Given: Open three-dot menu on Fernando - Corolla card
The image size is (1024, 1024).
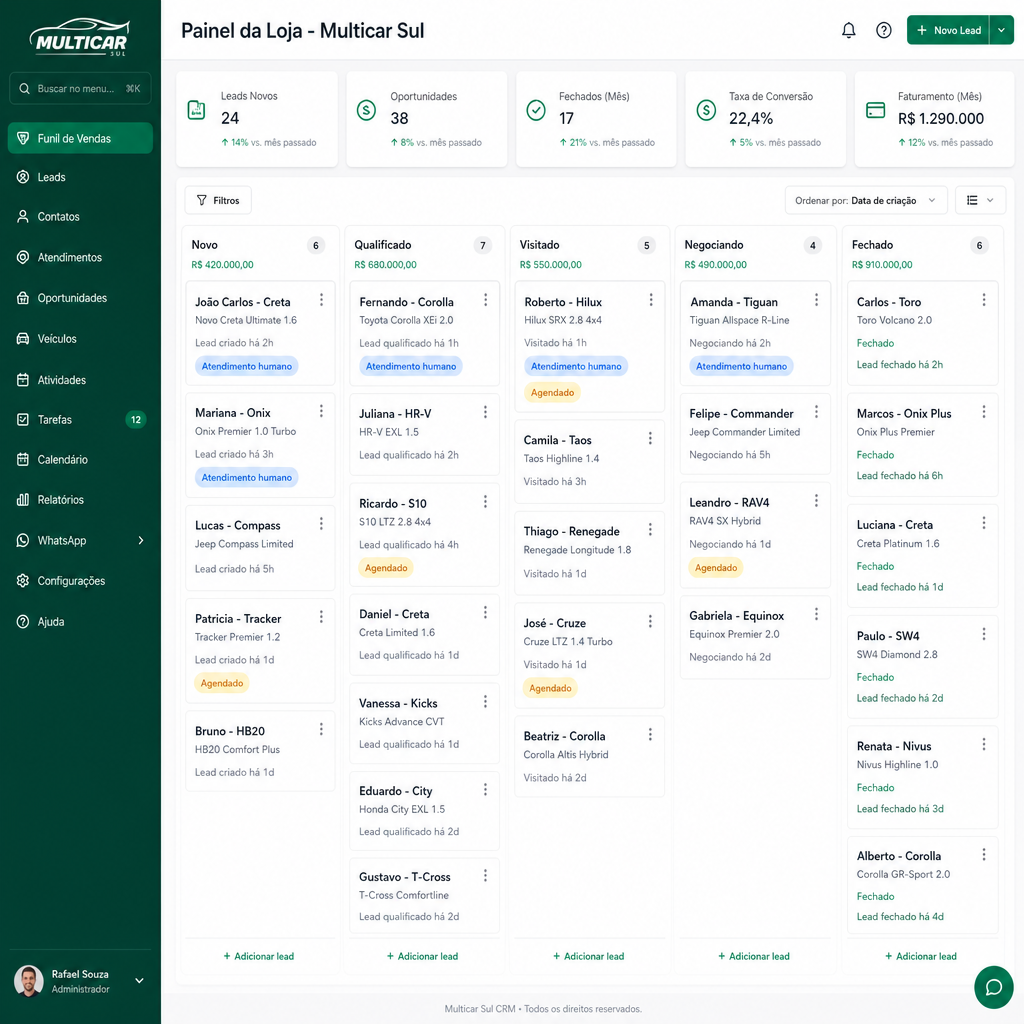Looking at the screenshot, I should [485, 300].
